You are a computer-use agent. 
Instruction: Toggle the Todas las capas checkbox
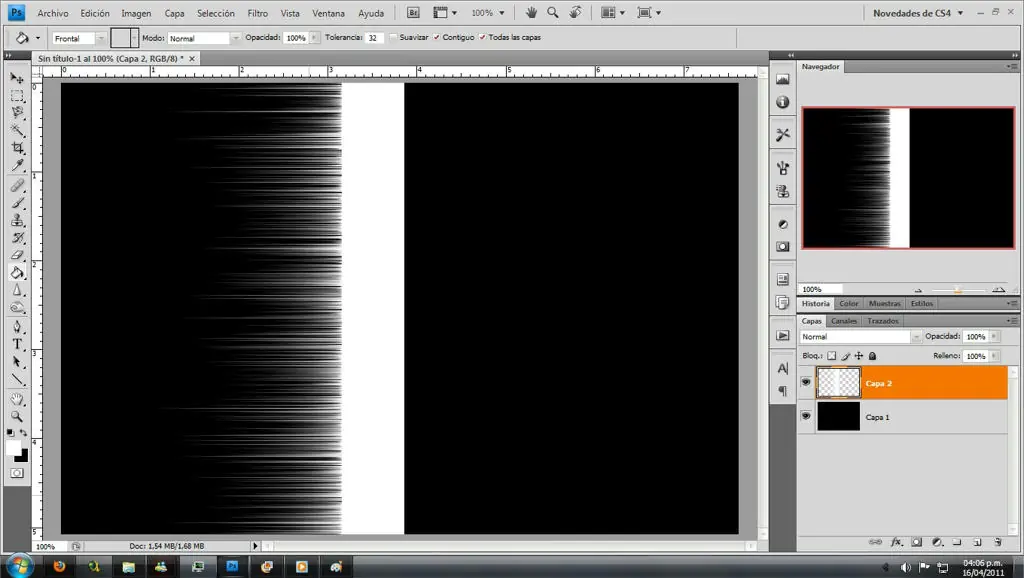click(482, 37)
